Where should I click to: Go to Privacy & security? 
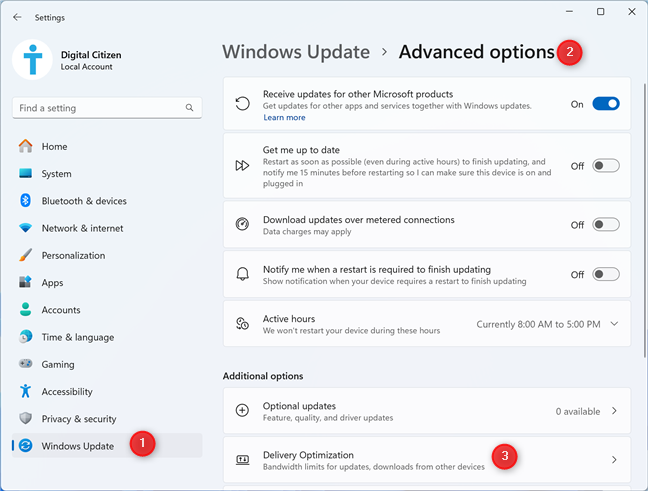point(107,419)
